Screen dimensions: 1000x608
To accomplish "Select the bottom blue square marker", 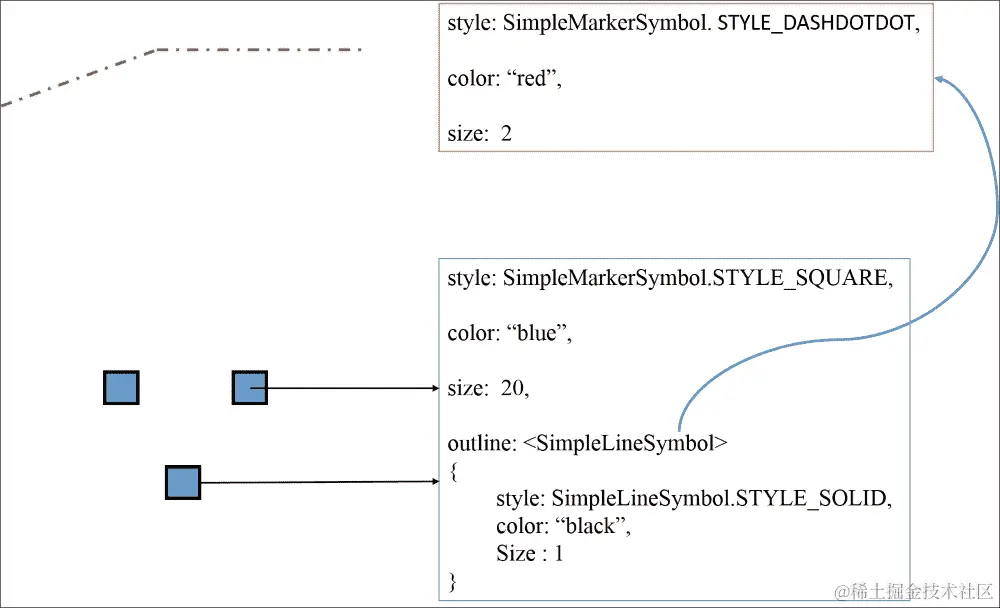I will tap(182, 483).
